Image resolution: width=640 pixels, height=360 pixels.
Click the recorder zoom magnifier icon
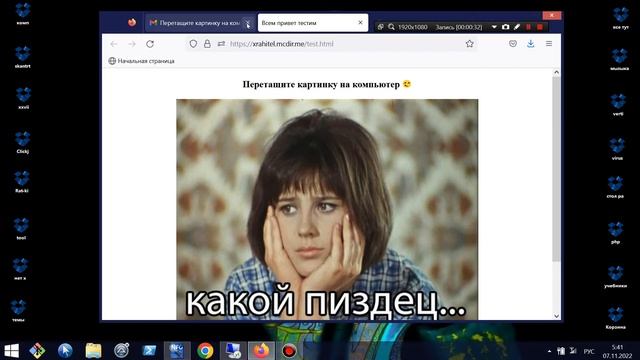(x=391, y=27)
